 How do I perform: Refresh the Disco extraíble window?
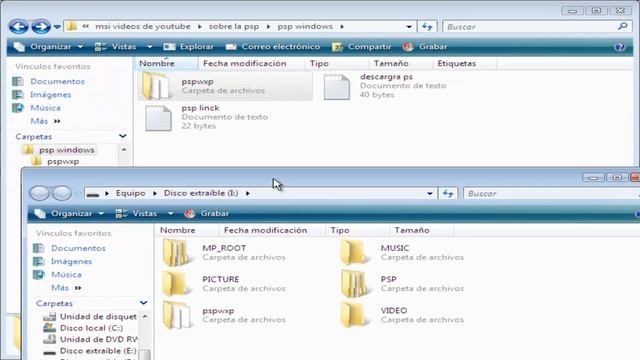(448, 193)
